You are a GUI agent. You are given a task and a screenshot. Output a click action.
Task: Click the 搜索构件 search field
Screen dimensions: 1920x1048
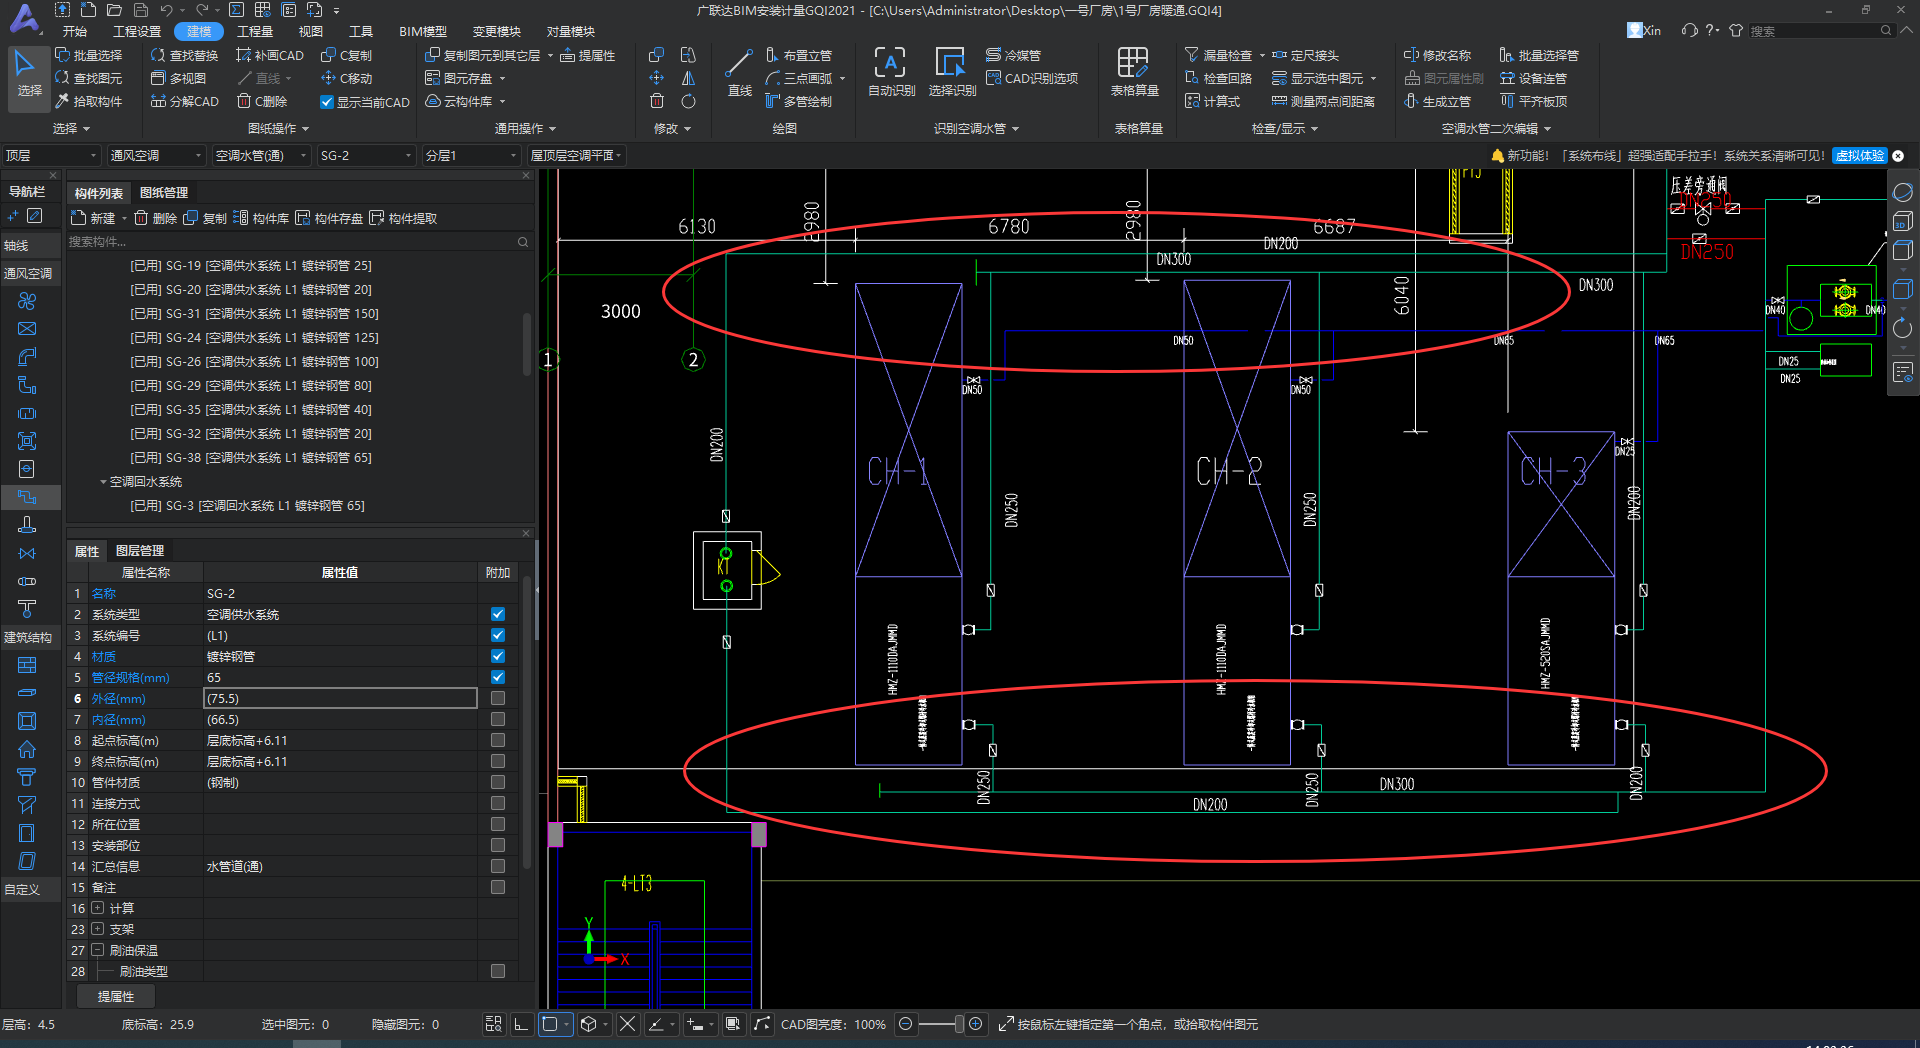pos(297,242)
